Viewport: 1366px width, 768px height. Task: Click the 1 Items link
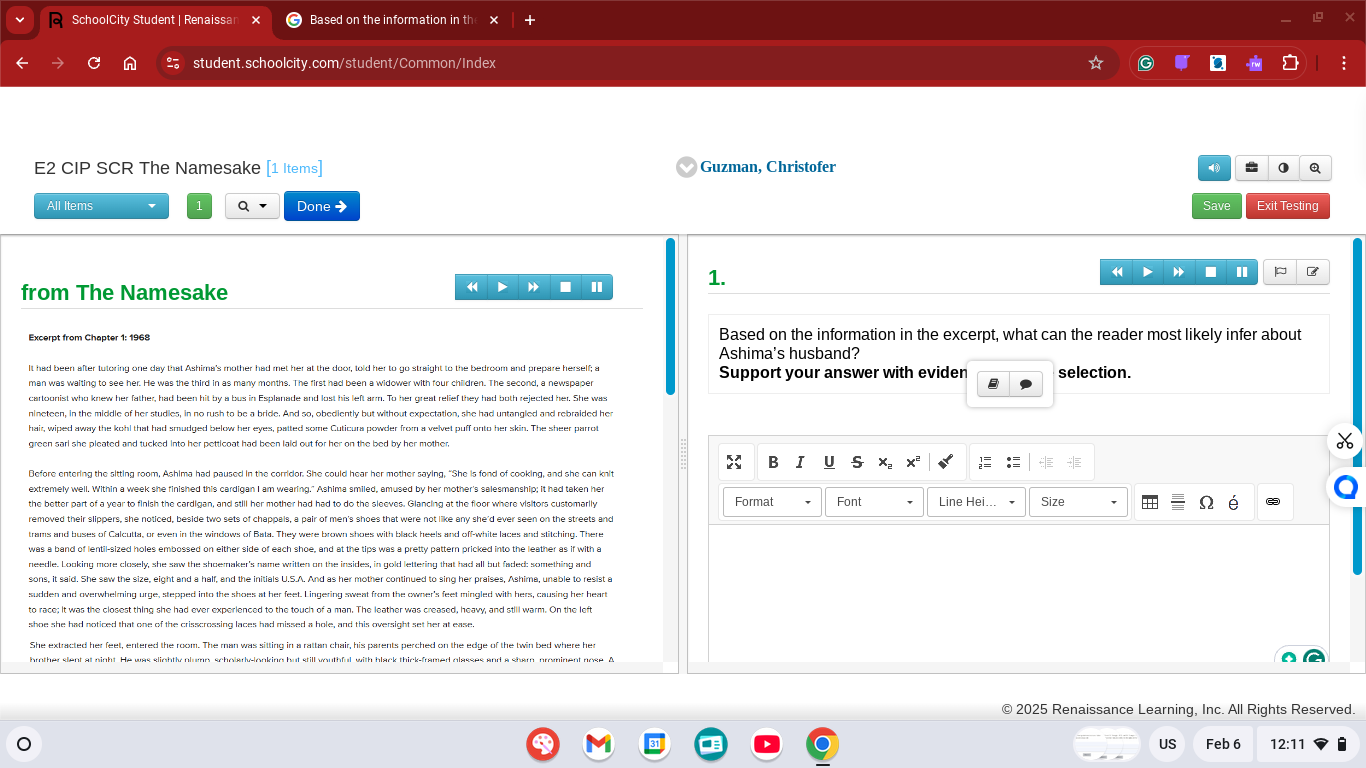point(294,168)
